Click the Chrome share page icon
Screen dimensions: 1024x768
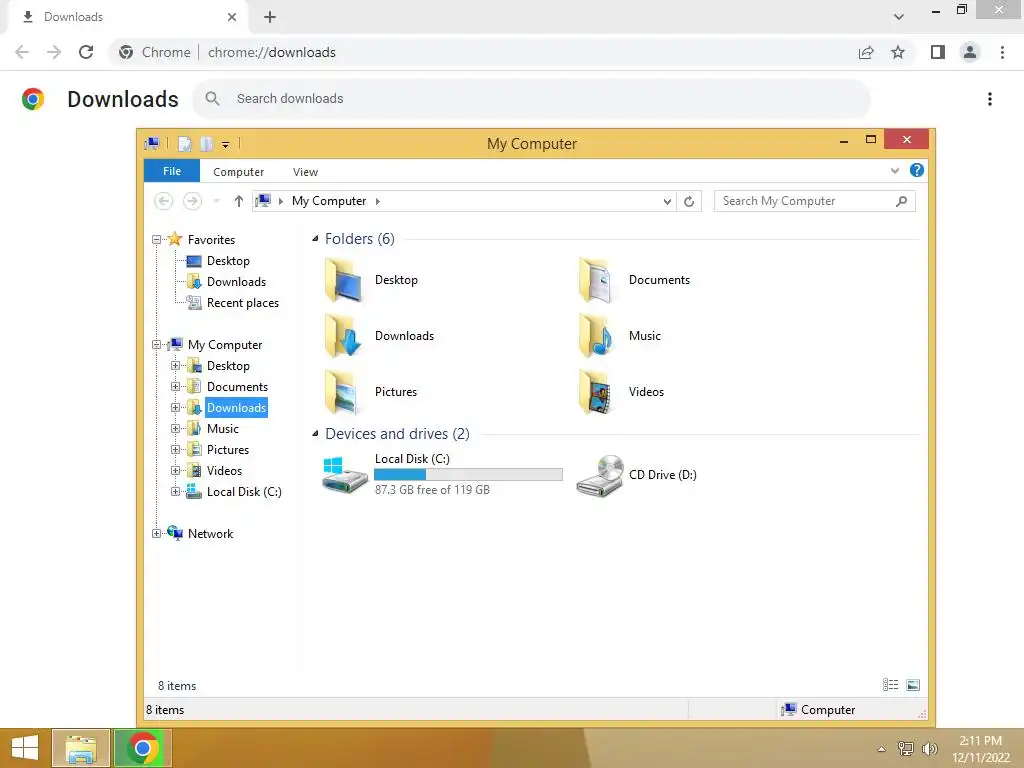[866, 52]
